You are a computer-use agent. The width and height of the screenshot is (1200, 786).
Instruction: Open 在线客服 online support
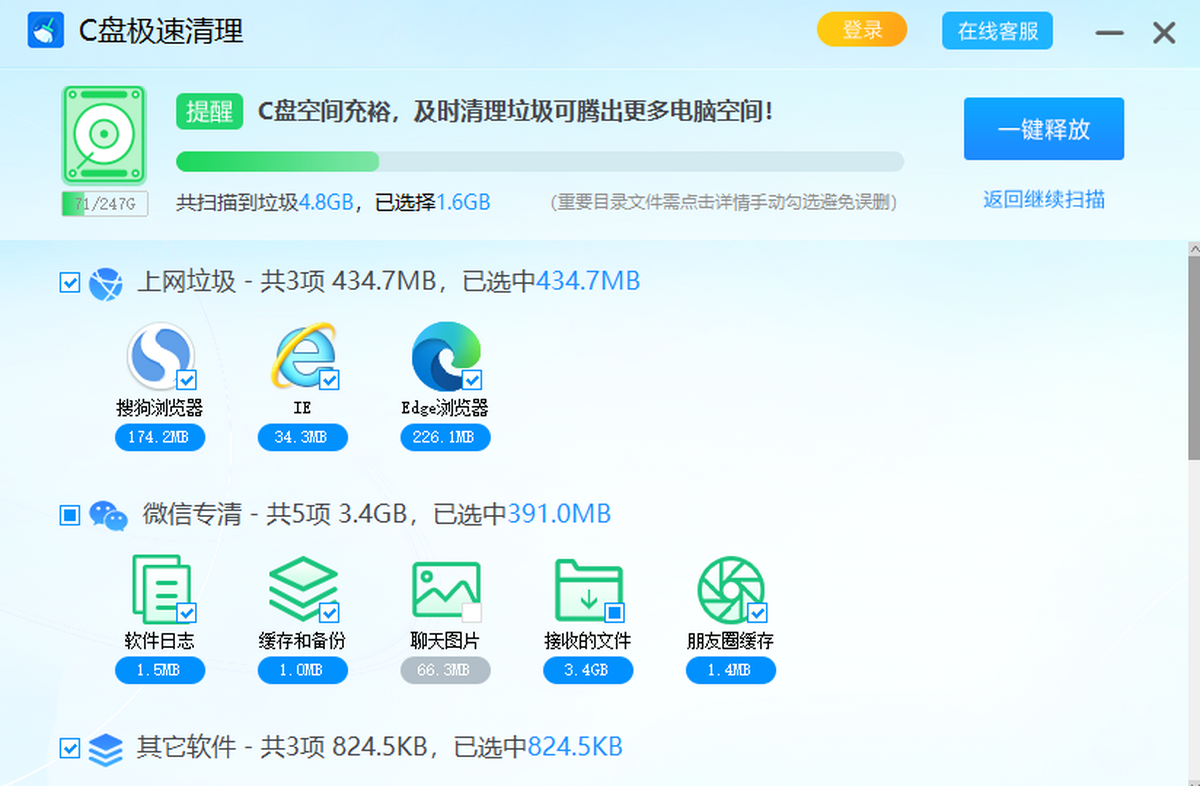coord(997,31)
